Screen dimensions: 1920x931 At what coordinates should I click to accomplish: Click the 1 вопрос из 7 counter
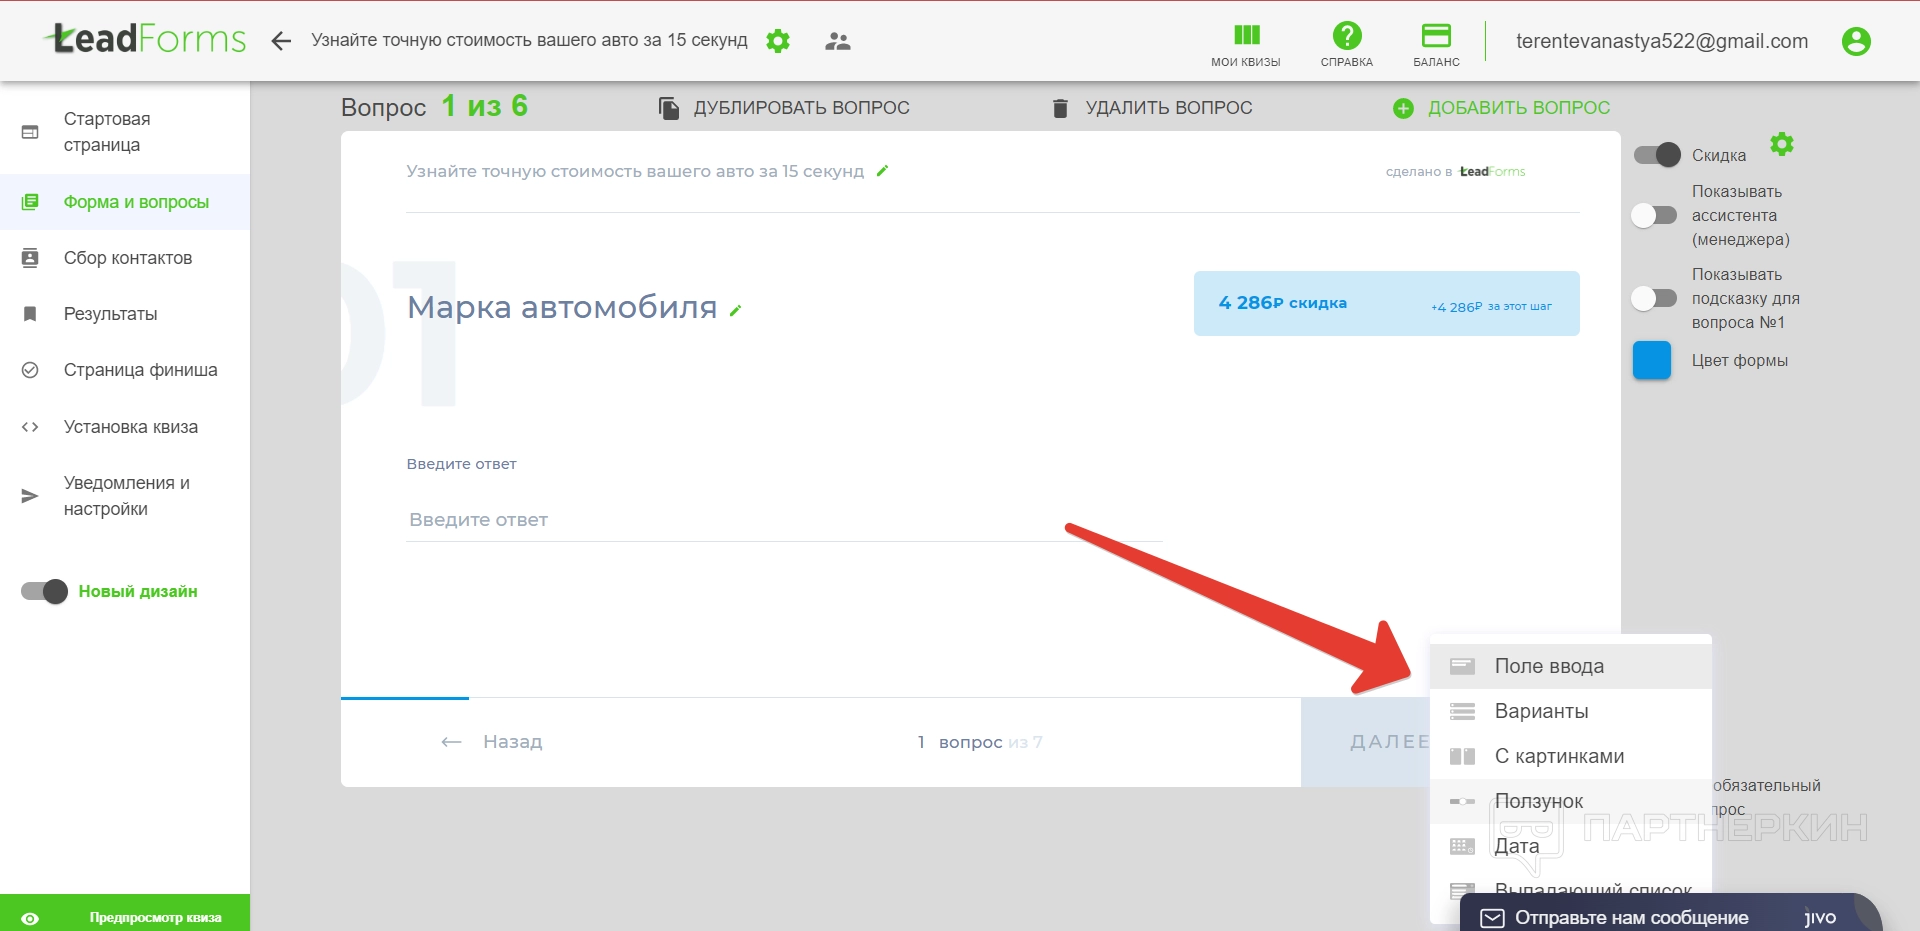980,742
